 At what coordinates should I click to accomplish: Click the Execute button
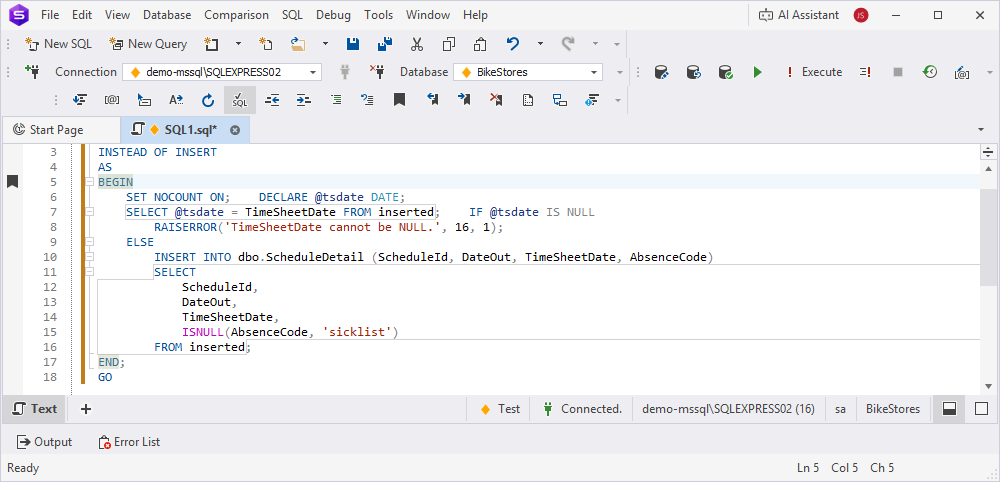coord(813,72)
